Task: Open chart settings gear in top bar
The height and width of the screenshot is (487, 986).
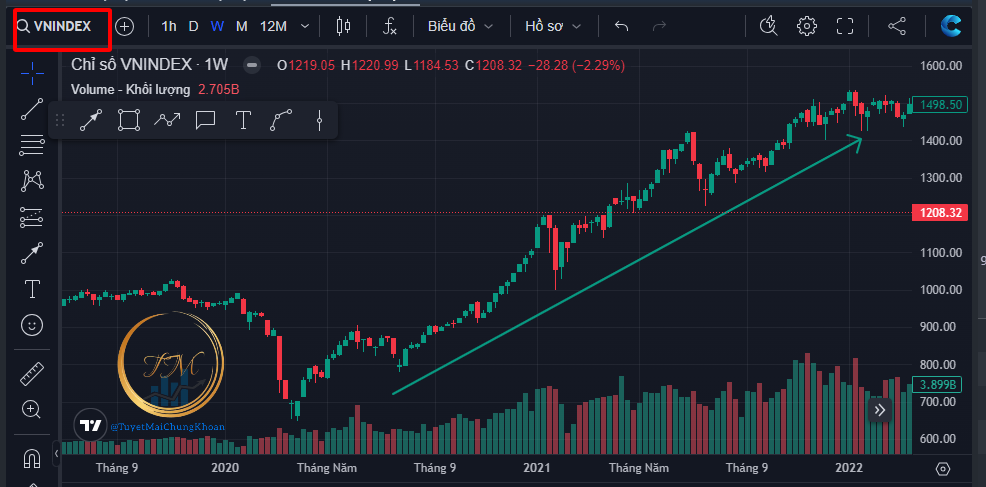Action: (807, 26)
